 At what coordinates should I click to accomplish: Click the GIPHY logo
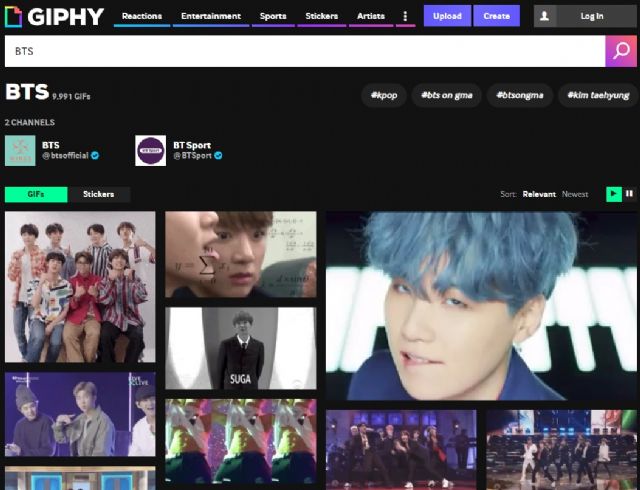[x=54, y=17]
